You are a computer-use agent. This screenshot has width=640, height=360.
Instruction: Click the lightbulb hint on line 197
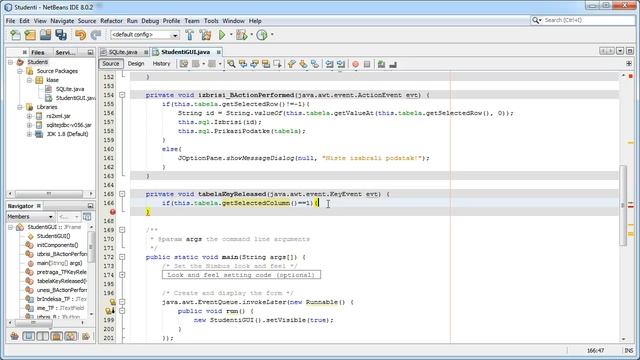pos(112,302)
